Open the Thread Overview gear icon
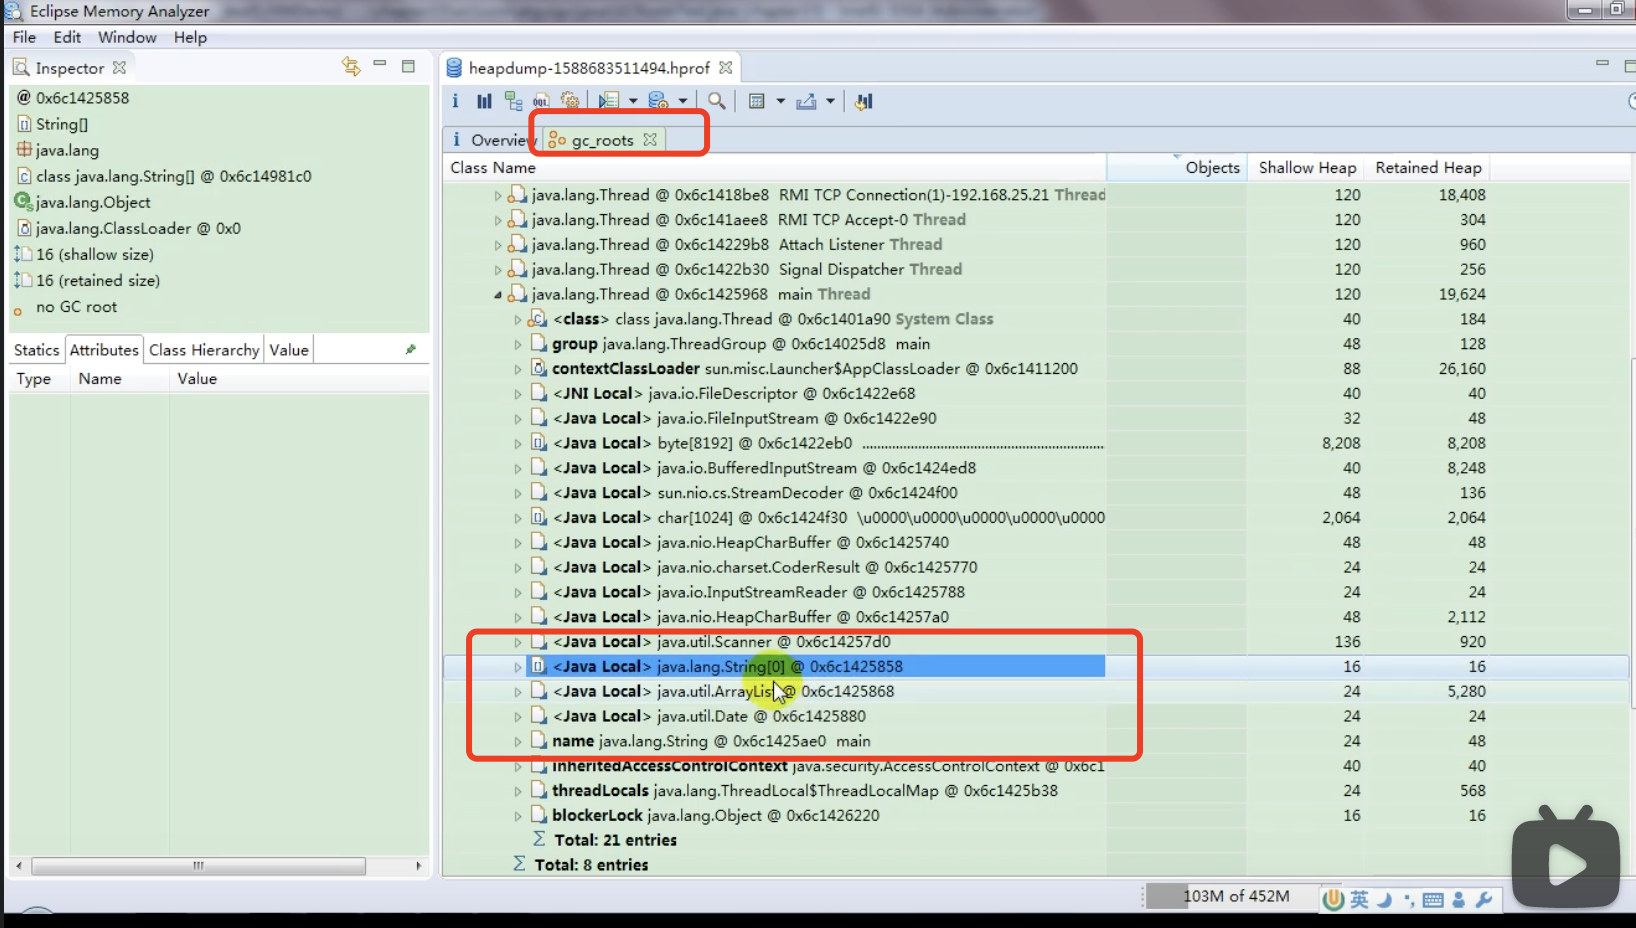The image size is (1636, 928). [x=570, y=101]
